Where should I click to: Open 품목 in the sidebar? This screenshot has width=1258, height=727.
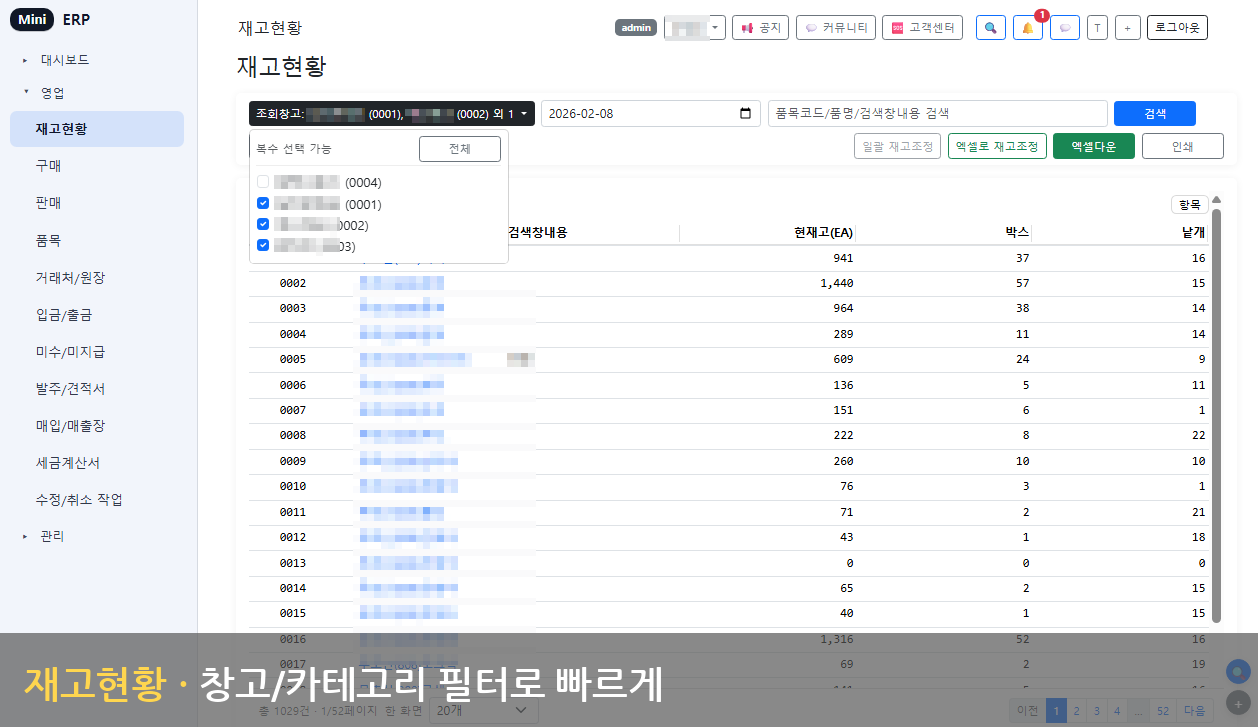tap(97, 240)
